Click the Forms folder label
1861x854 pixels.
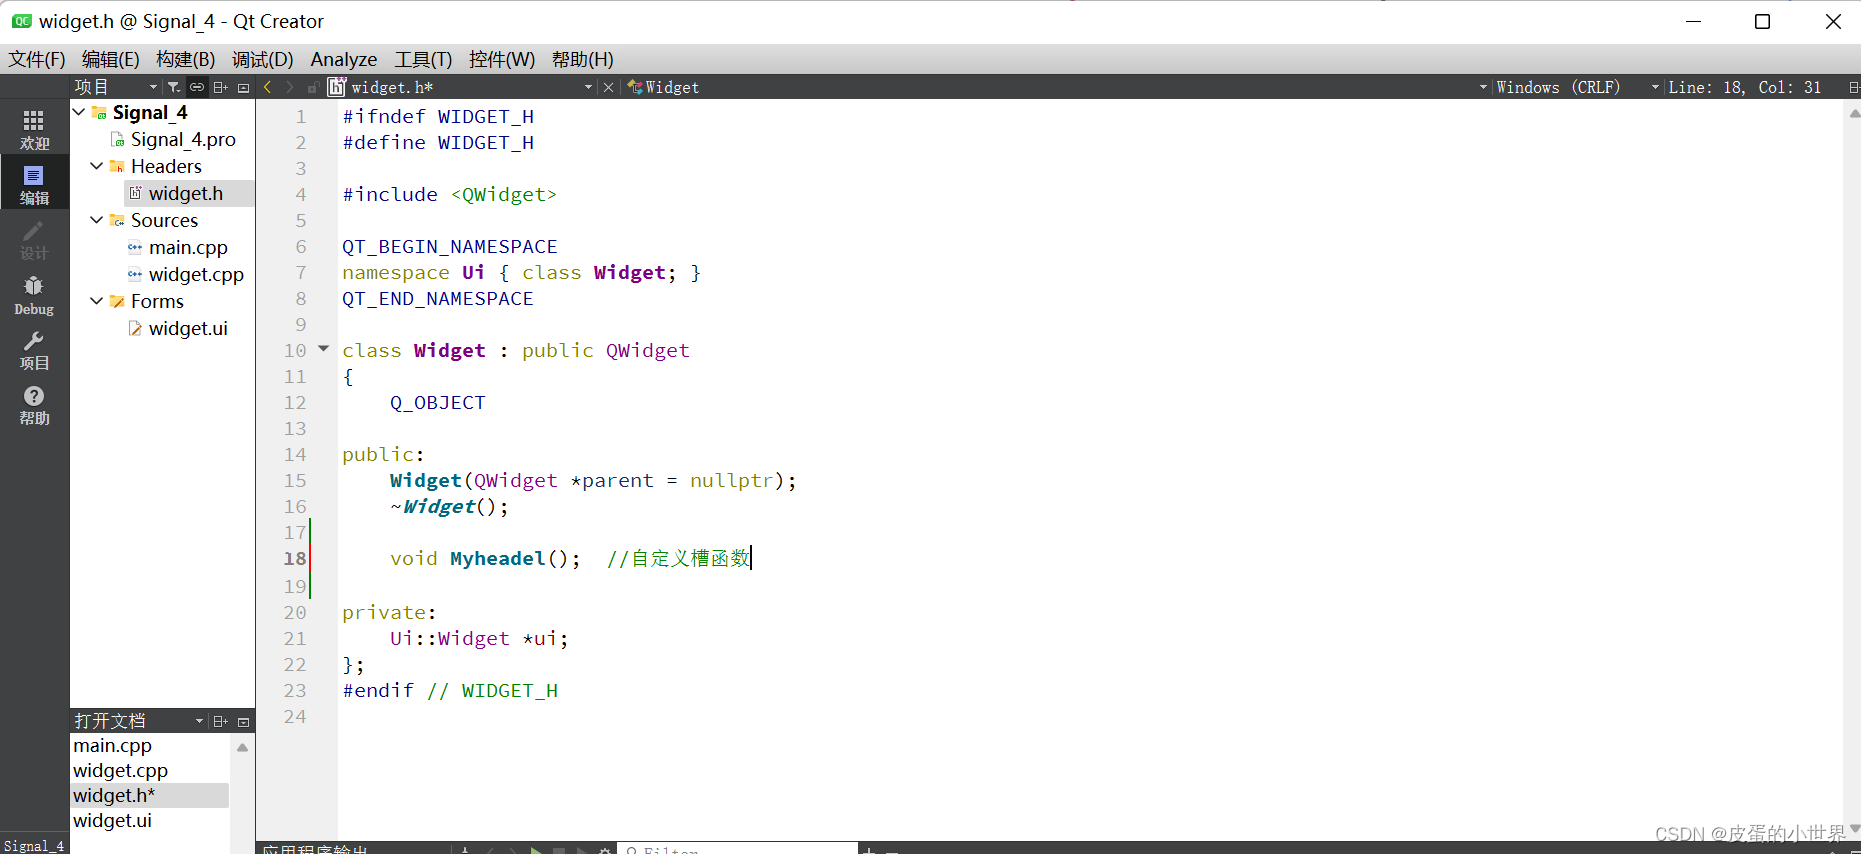(x=157, y=301)
